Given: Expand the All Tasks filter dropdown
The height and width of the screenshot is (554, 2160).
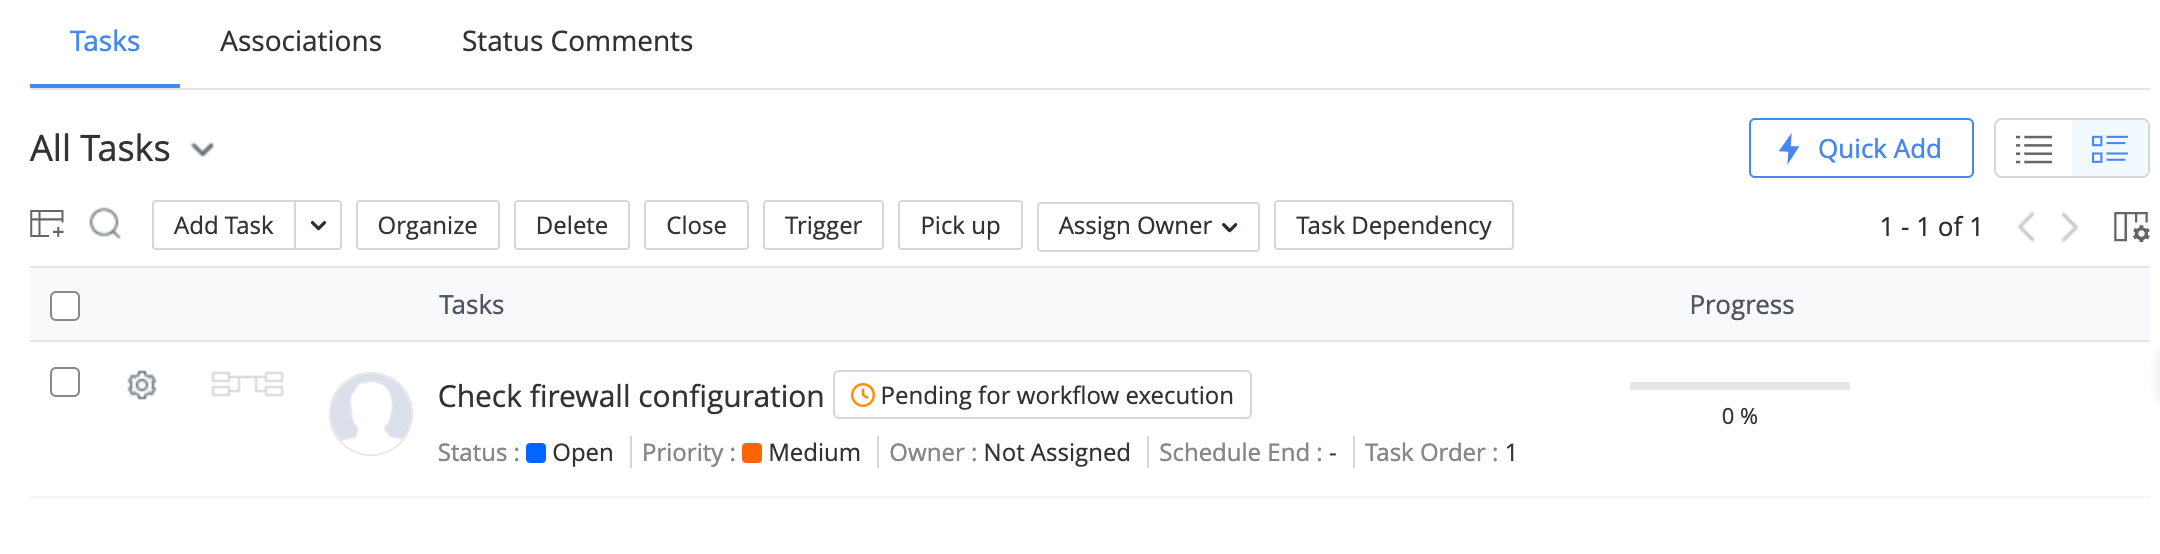Looking at the screenshot, I should 203,150.
